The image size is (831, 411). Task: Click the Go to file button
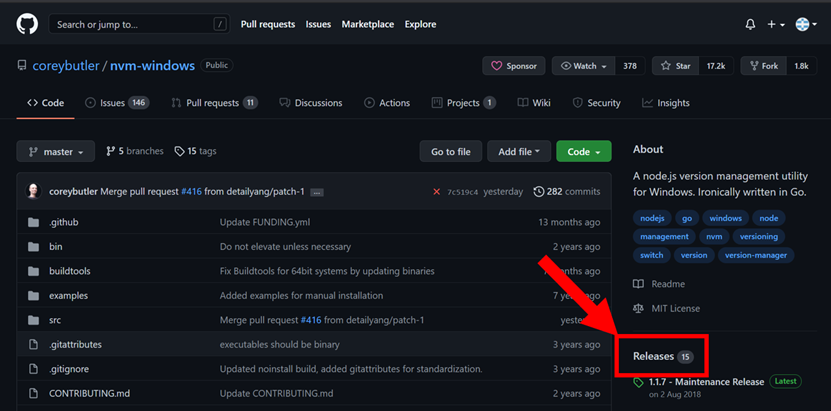coord(450,151)
